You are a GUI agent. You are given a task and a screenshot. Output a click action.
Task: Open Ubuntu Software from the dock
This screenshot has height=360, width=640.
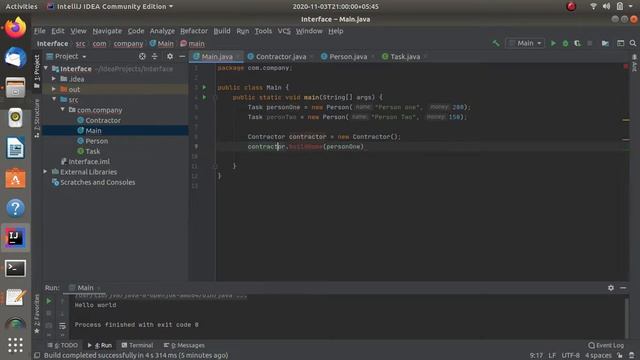pyautogui.click(x=15, y=178)
